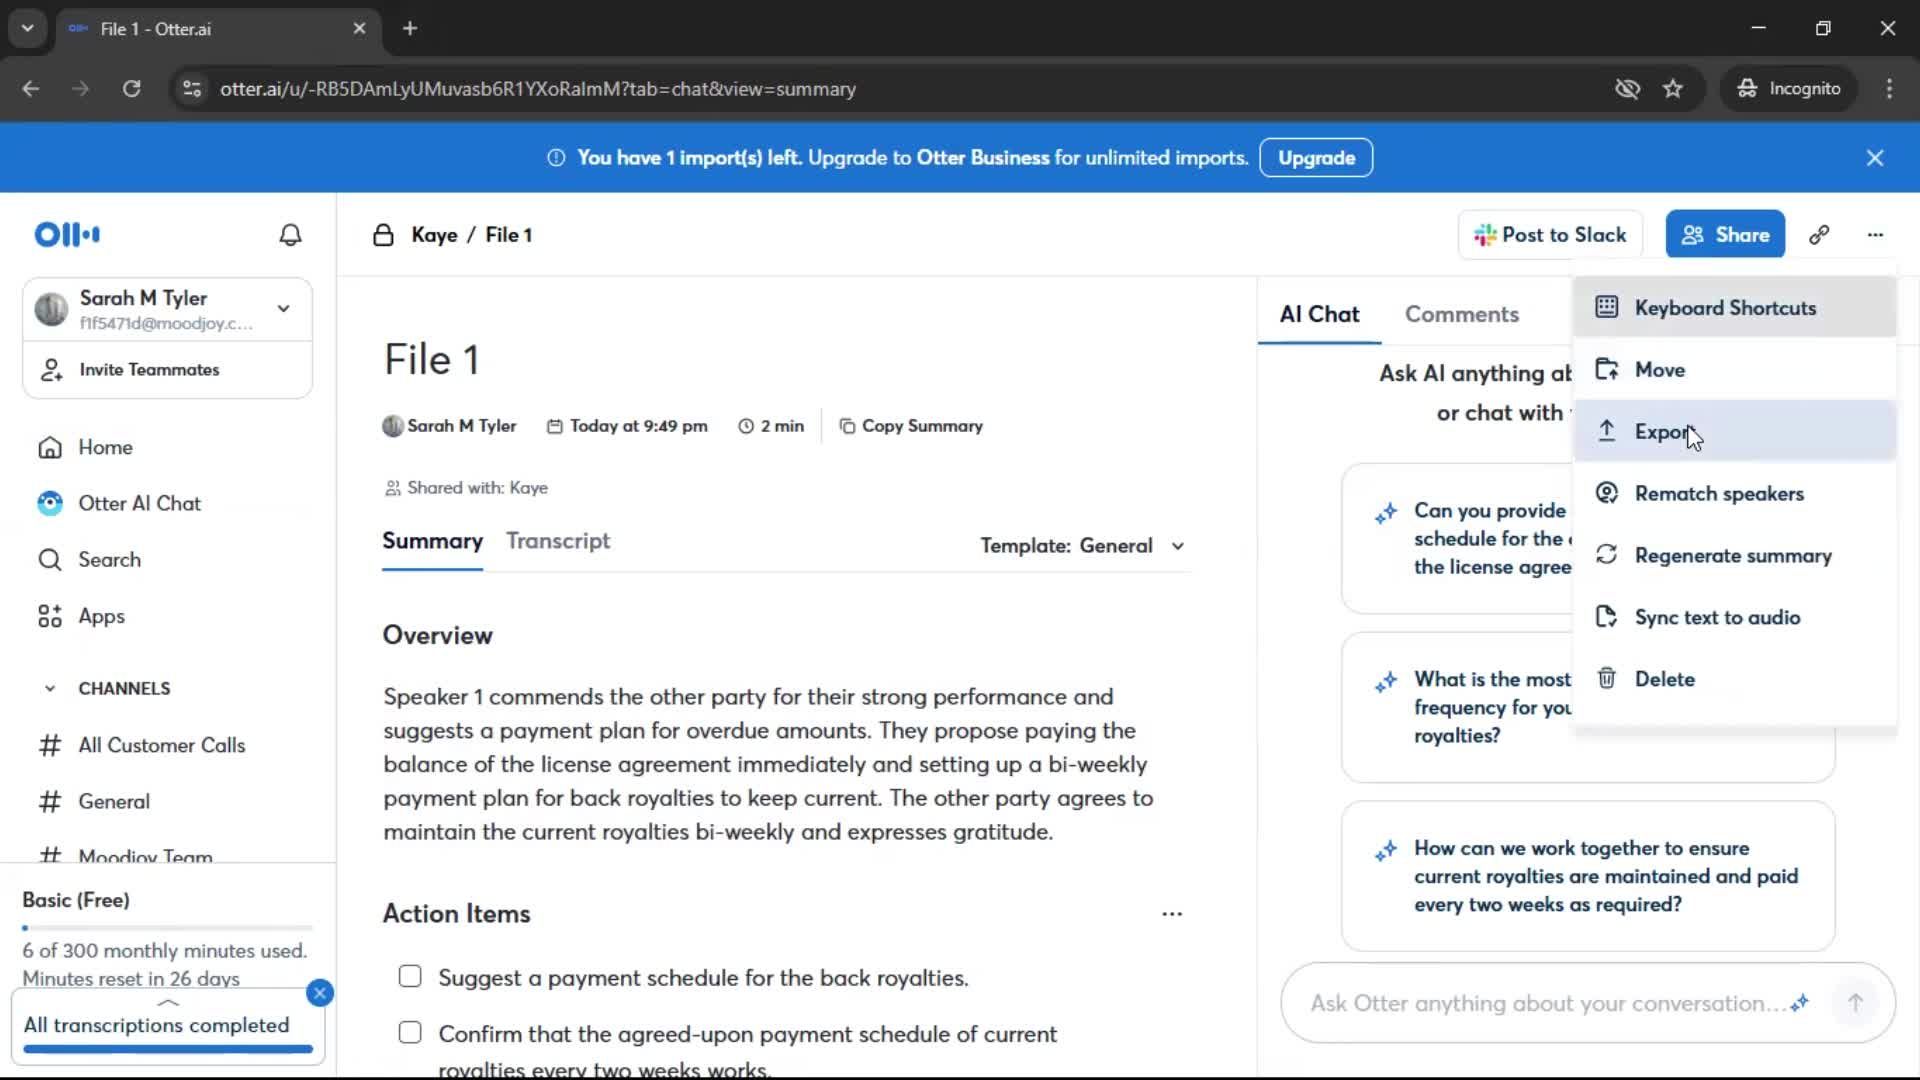
Task: Click the Invite Teammates person icon
Action: (x=51, y=370)
